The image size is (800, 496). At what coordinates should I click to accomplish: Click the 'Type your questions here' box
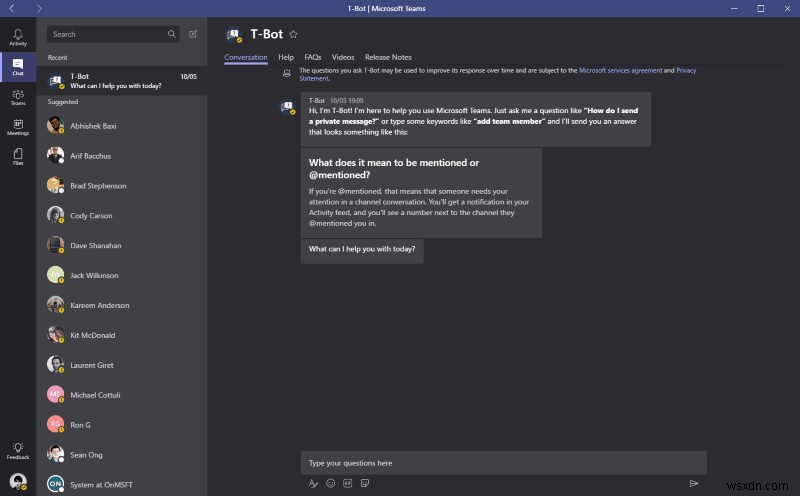click(504, 463)
